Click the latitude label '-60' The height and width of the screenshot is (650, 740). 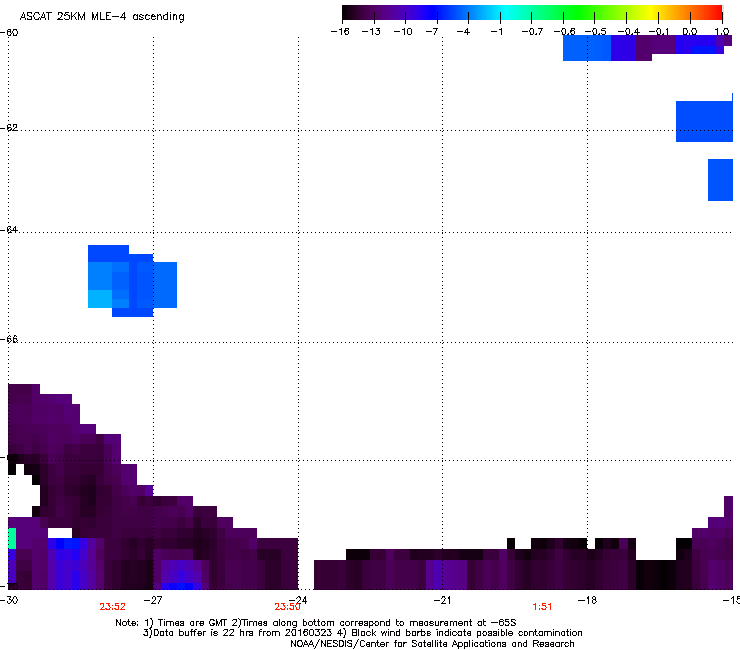9,33
